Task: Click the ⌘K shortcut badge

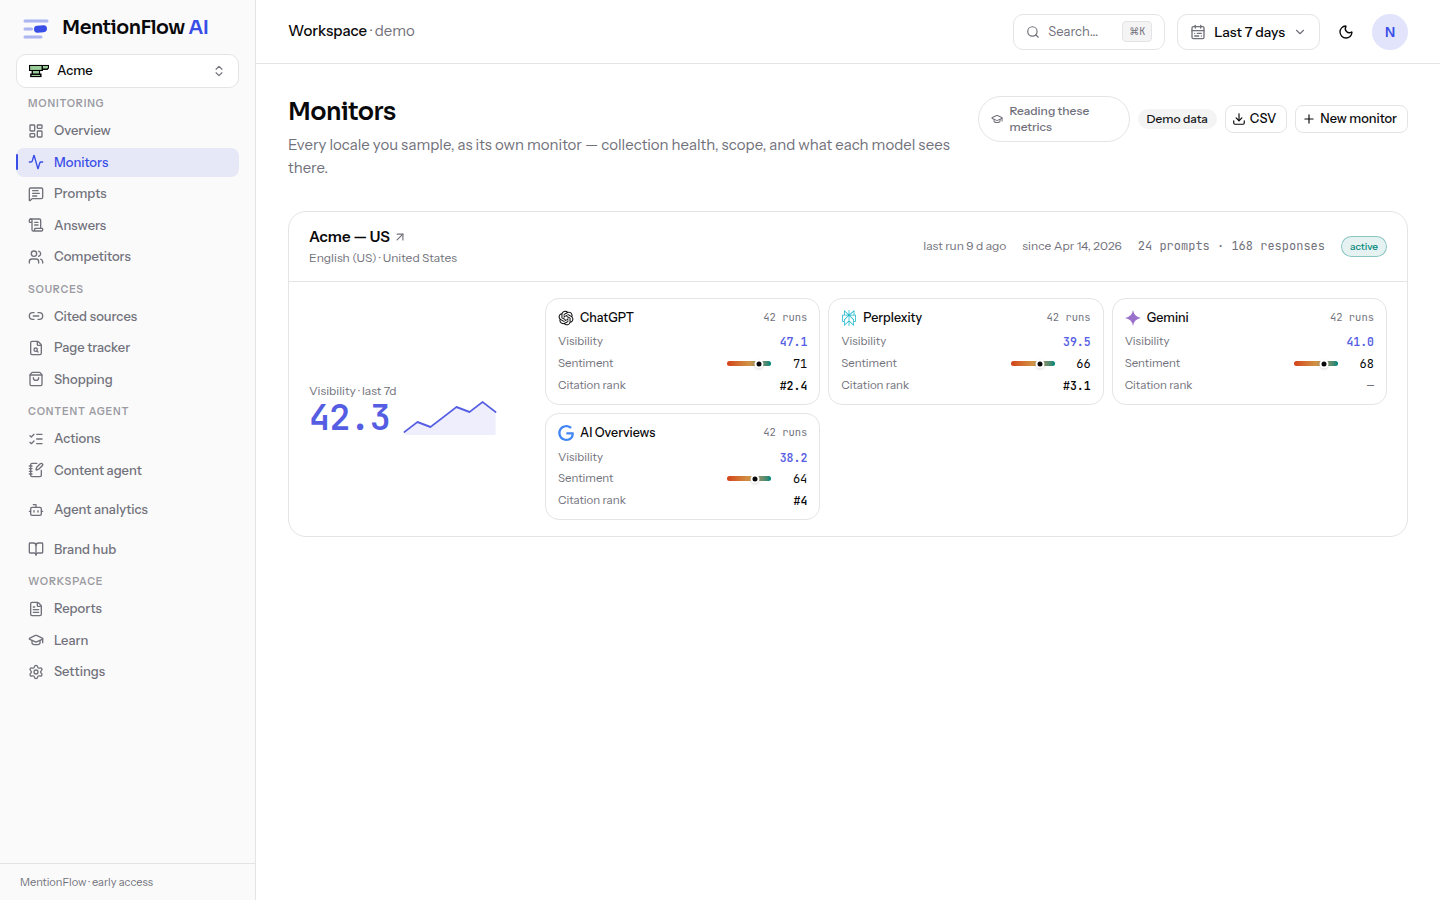Action: click(1137, 32)
